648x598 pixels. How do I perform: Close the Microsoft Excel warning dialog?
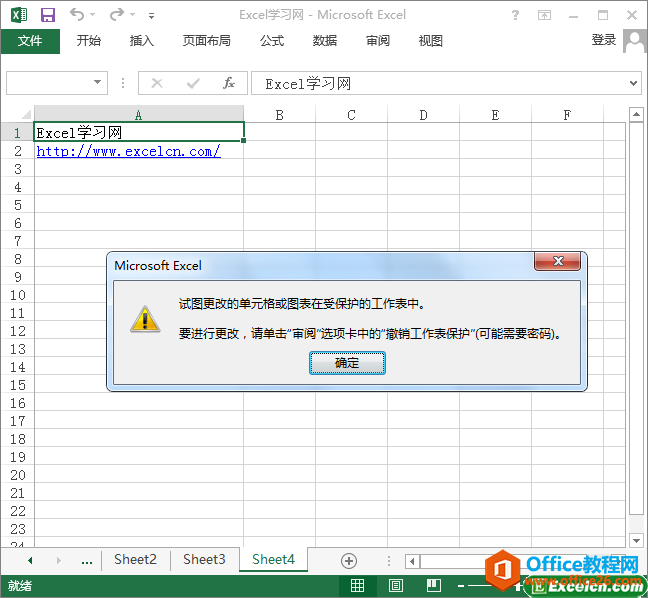[x=557, y=262]
